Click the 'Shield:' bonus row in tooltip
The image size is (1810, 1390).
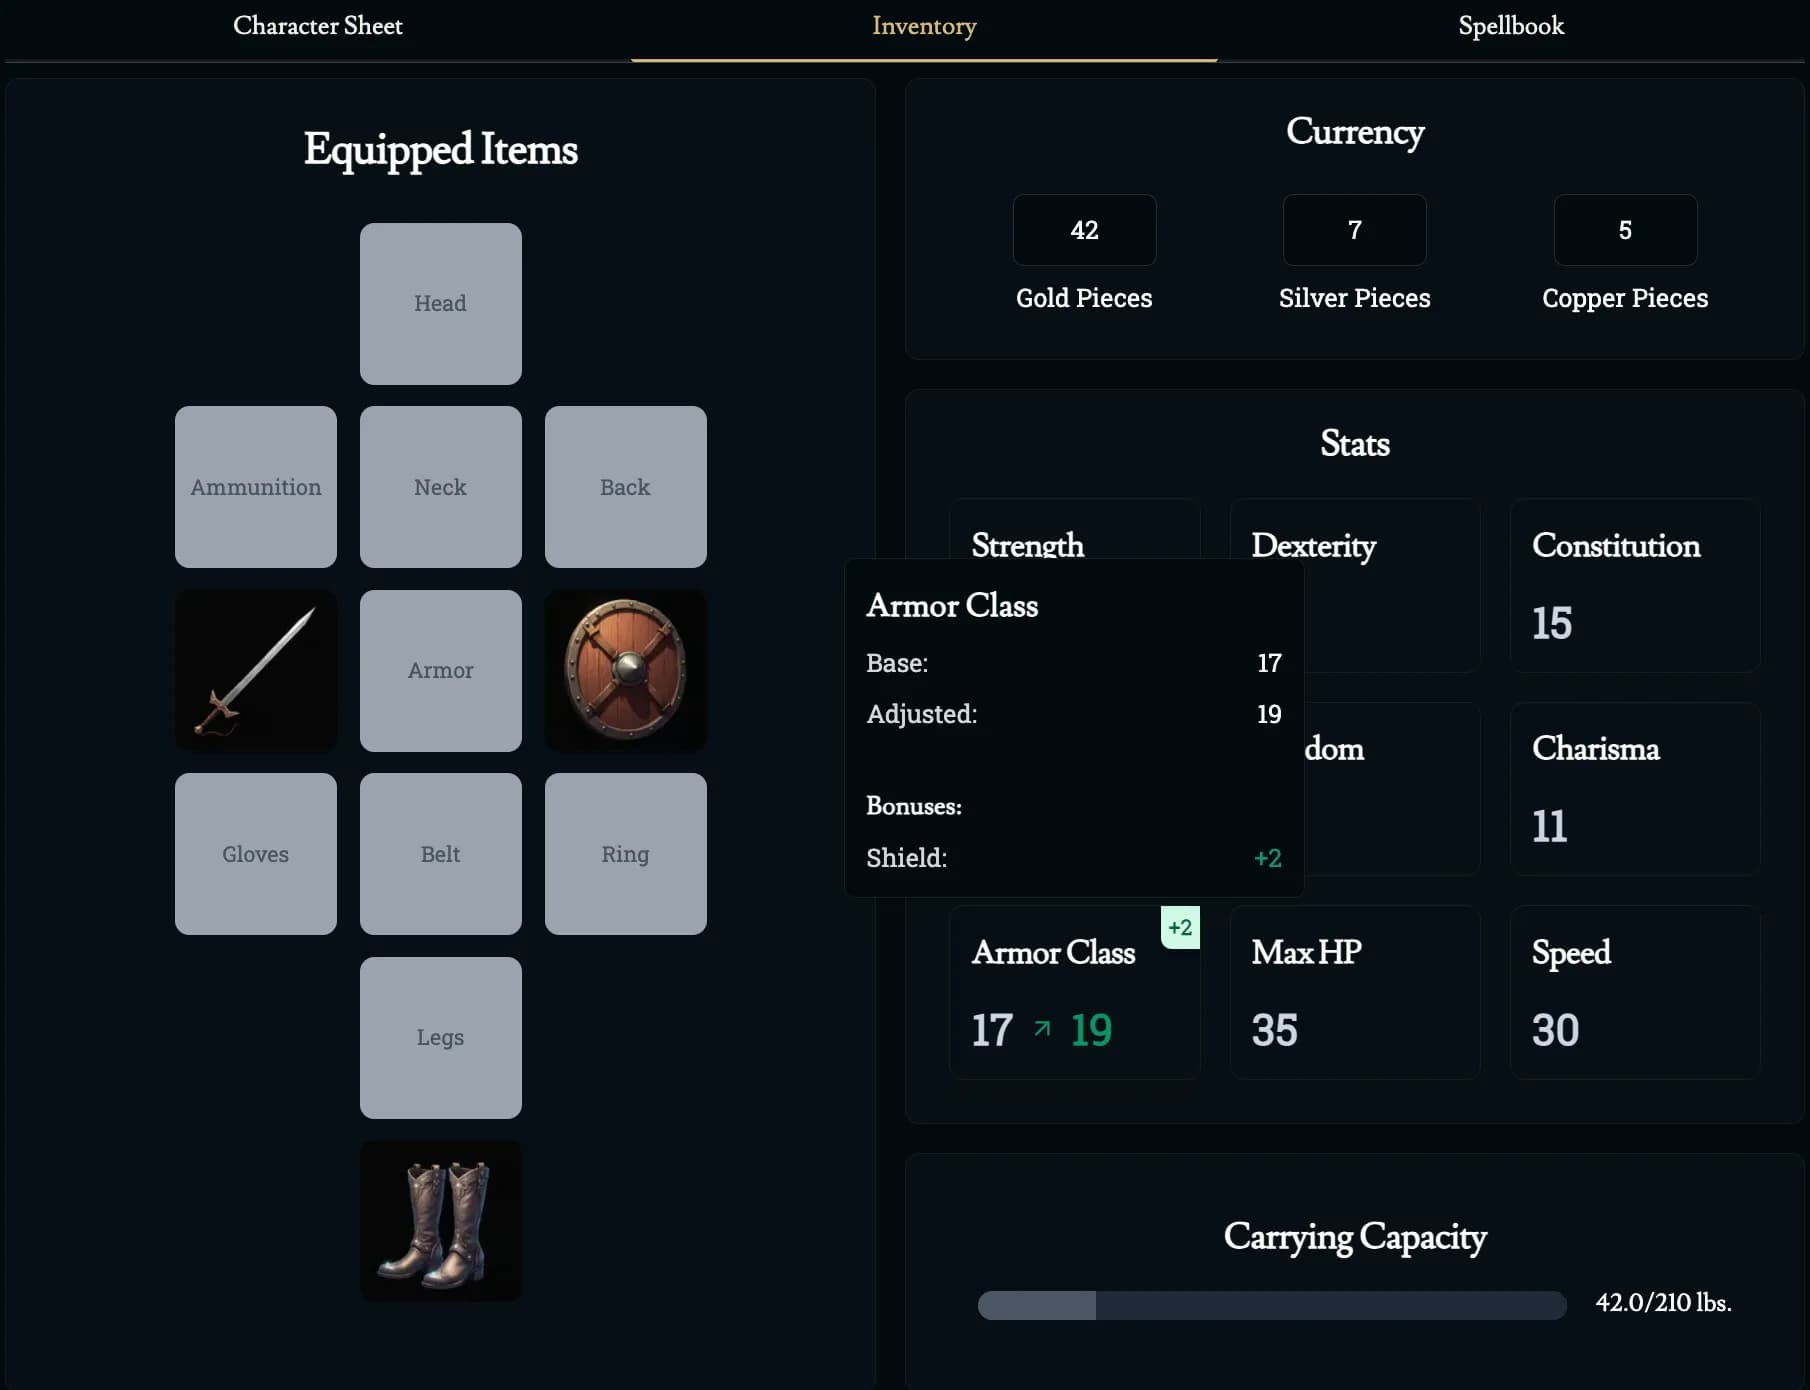coord(1074,858)
